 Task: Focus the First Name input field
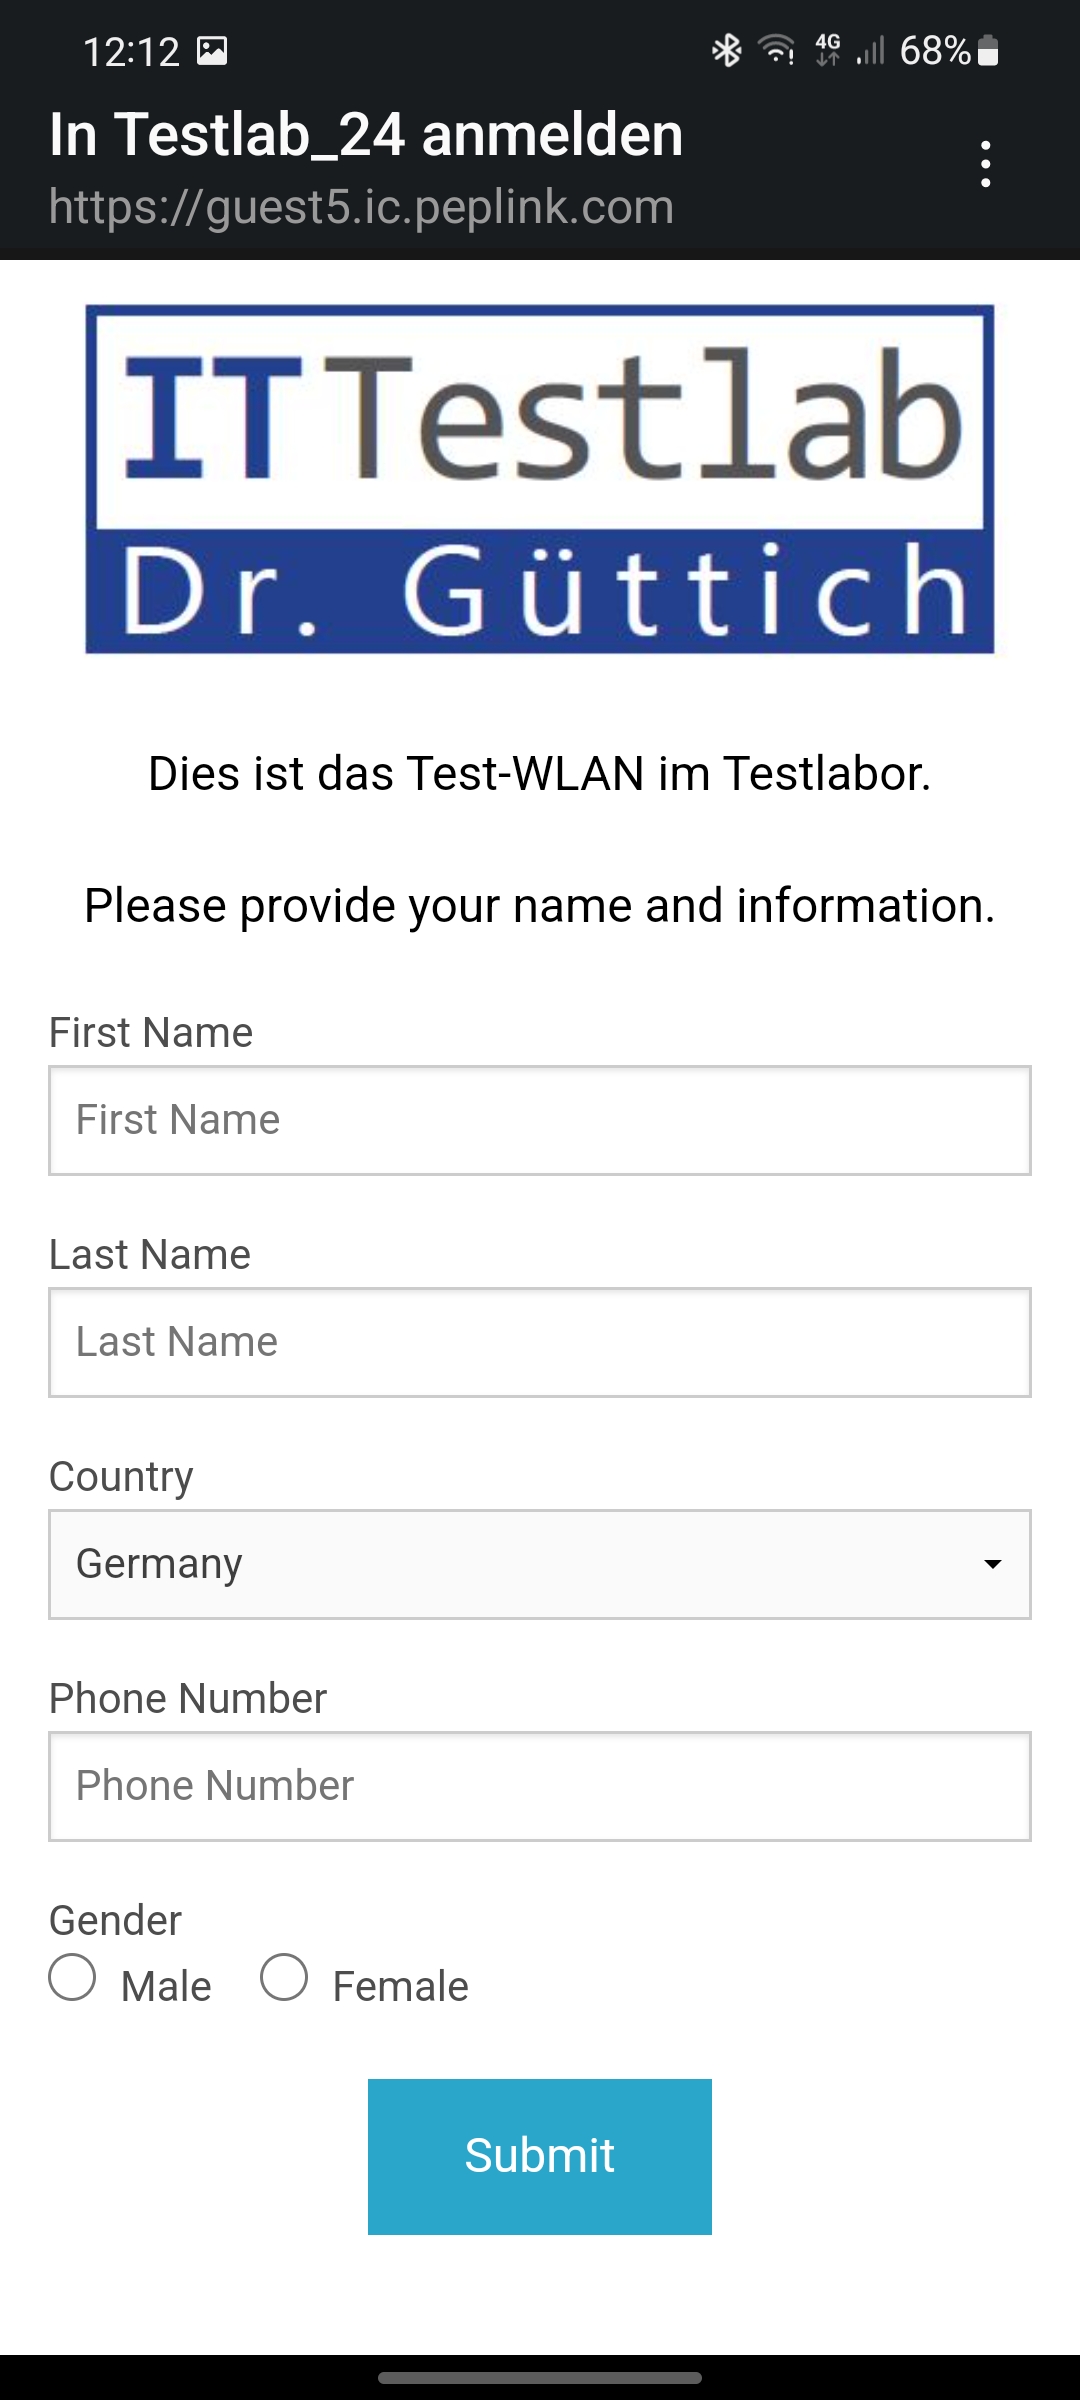tap(540, 1120)
